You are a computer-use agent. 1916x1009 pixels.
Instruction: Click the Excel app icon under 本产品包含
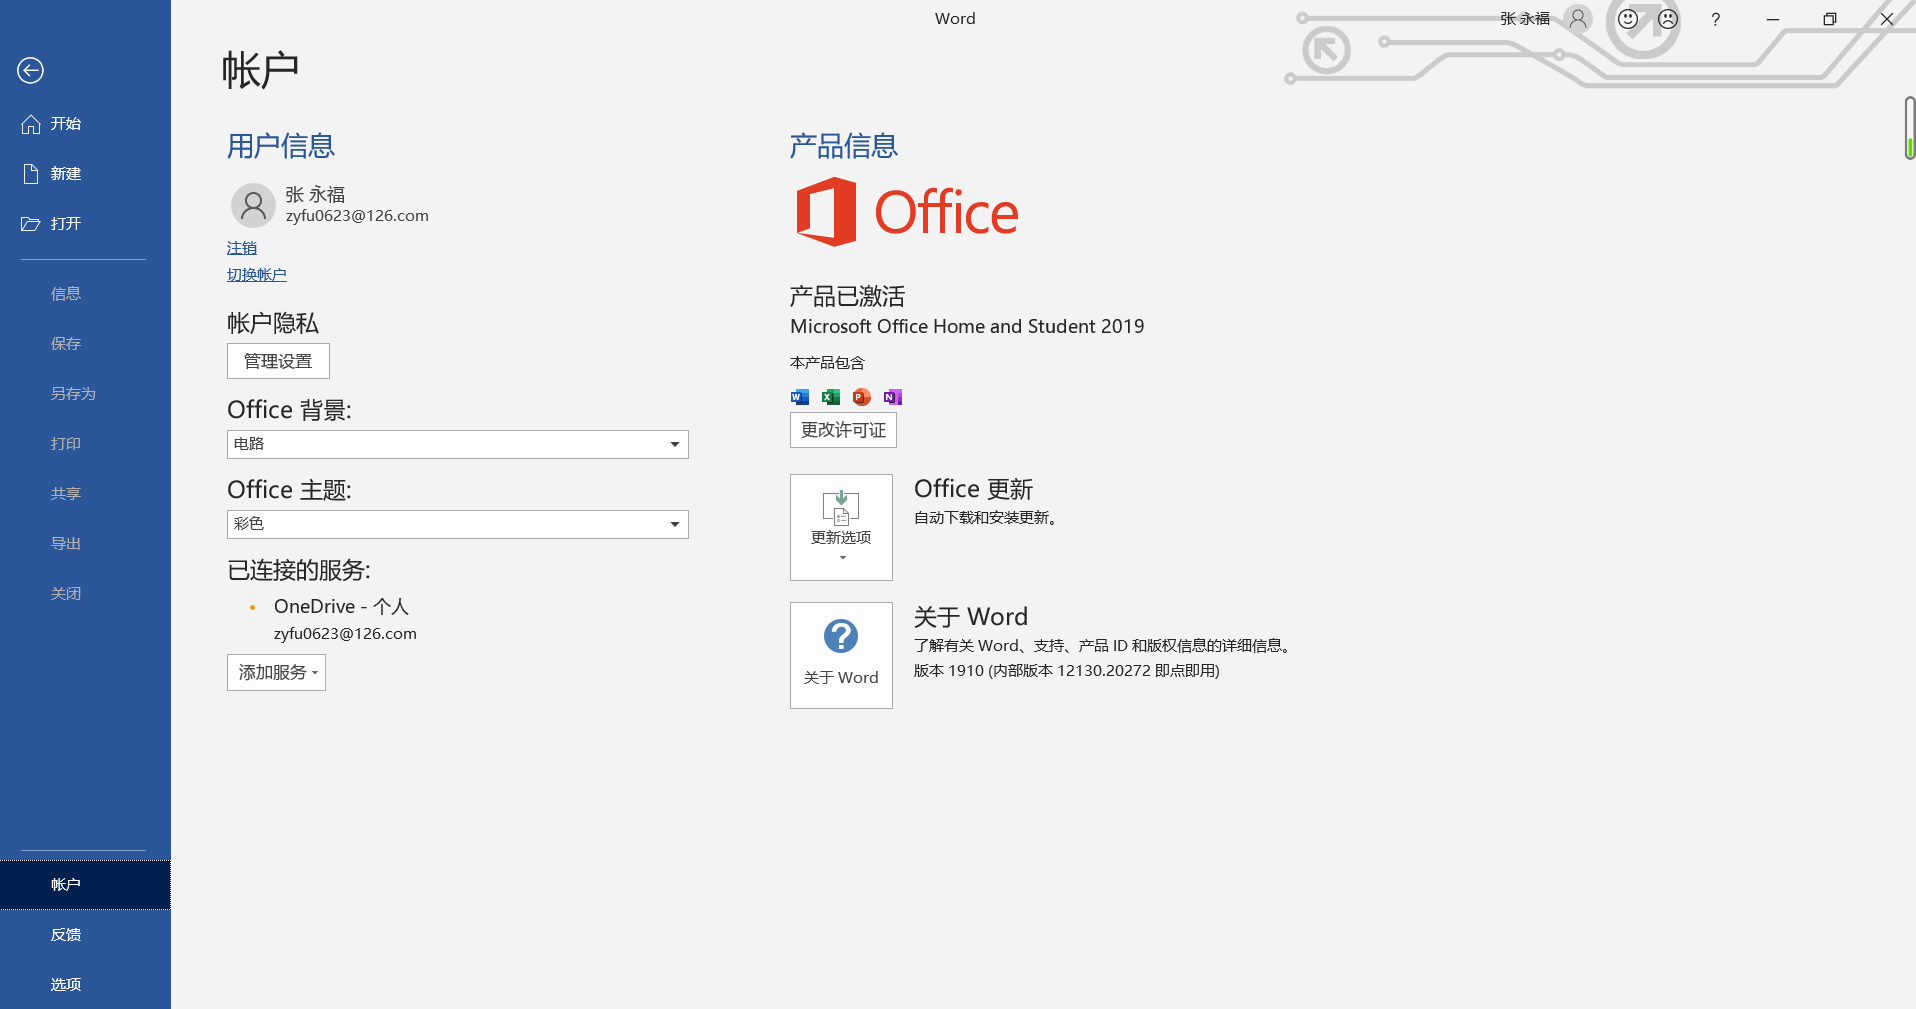(x=831, y=397)
